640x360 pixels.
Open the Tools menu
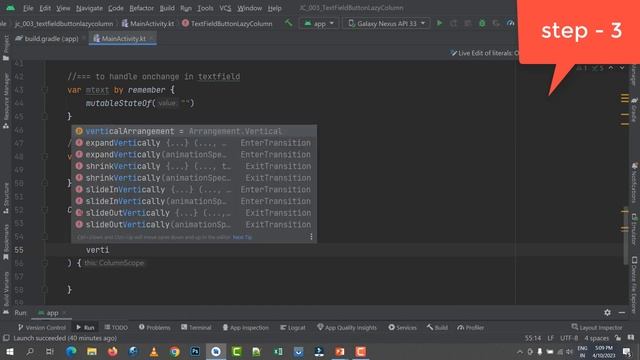(205, 8)
